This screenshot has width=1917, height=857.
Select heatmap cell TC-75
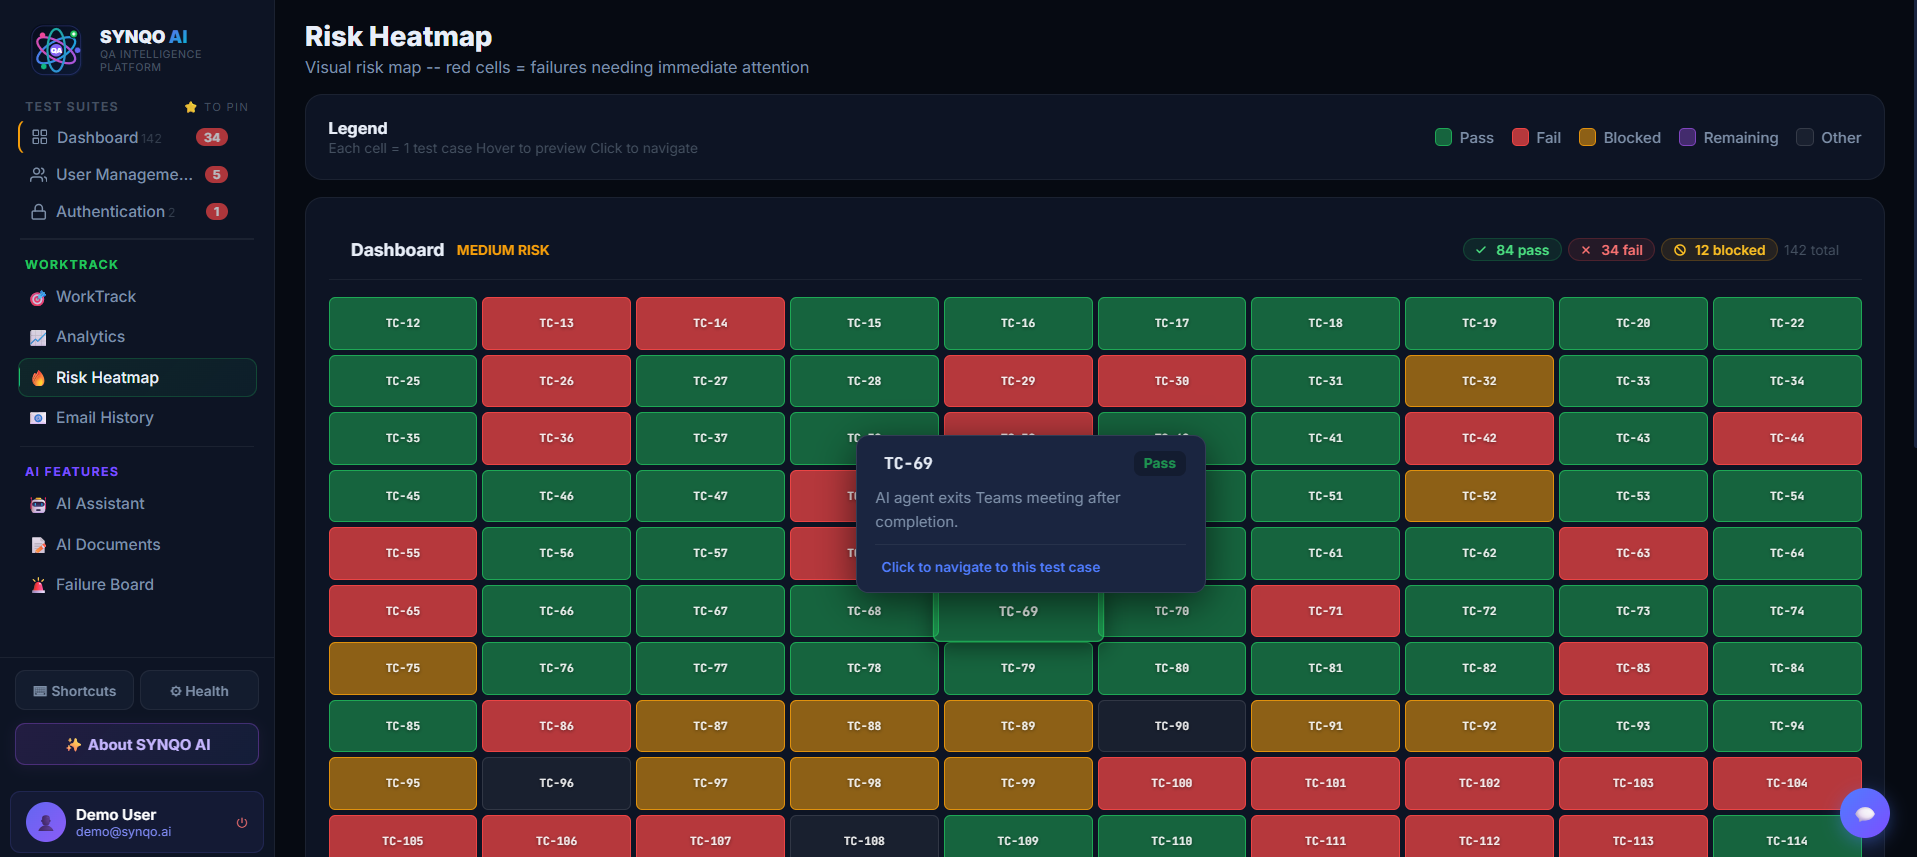tap(403, 668)
